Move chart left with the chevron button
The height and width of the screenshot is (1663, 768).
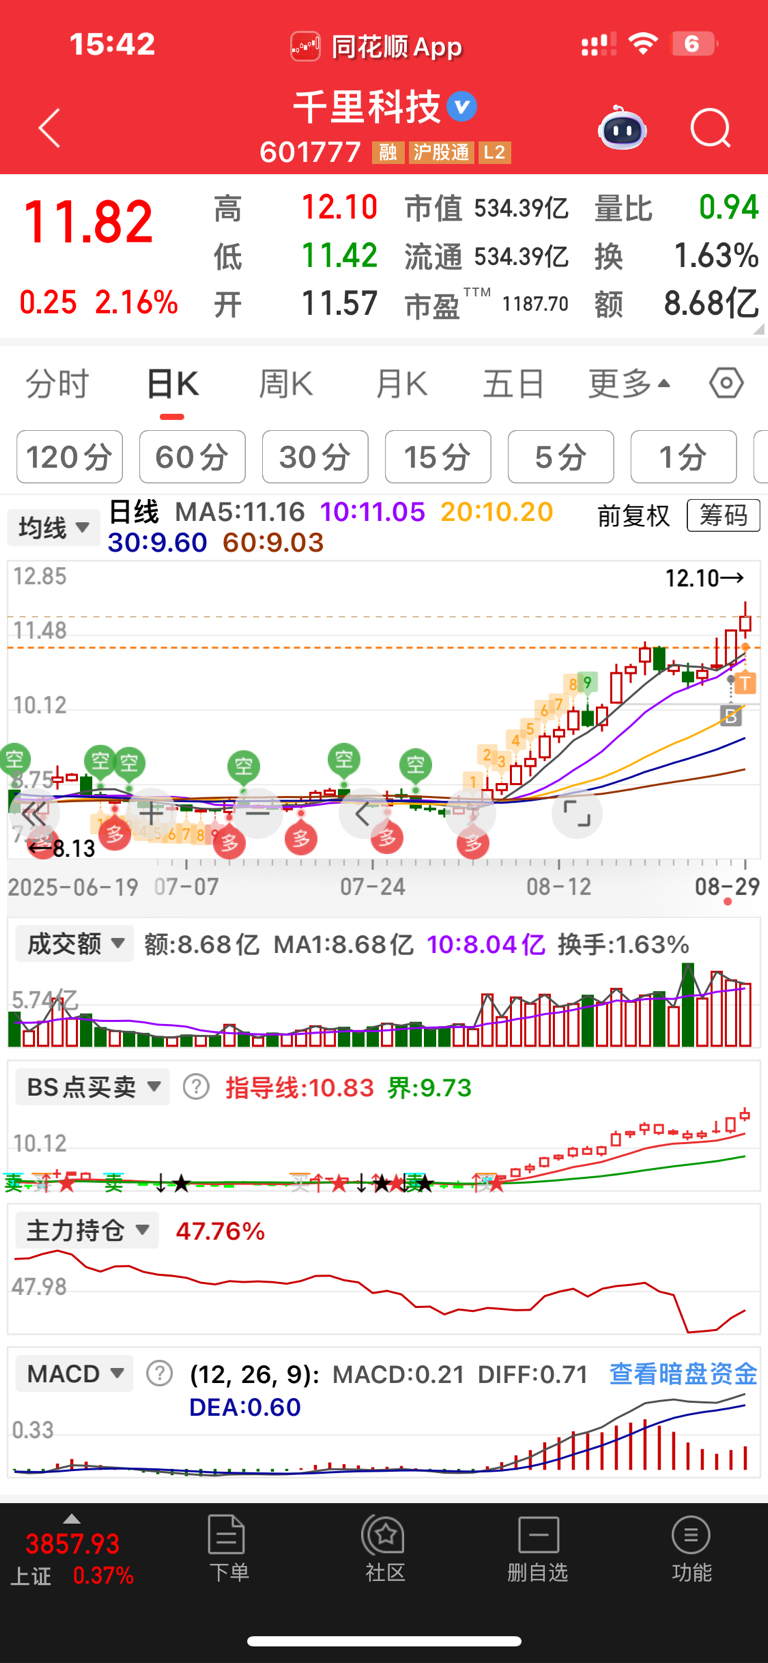point(363,813)
